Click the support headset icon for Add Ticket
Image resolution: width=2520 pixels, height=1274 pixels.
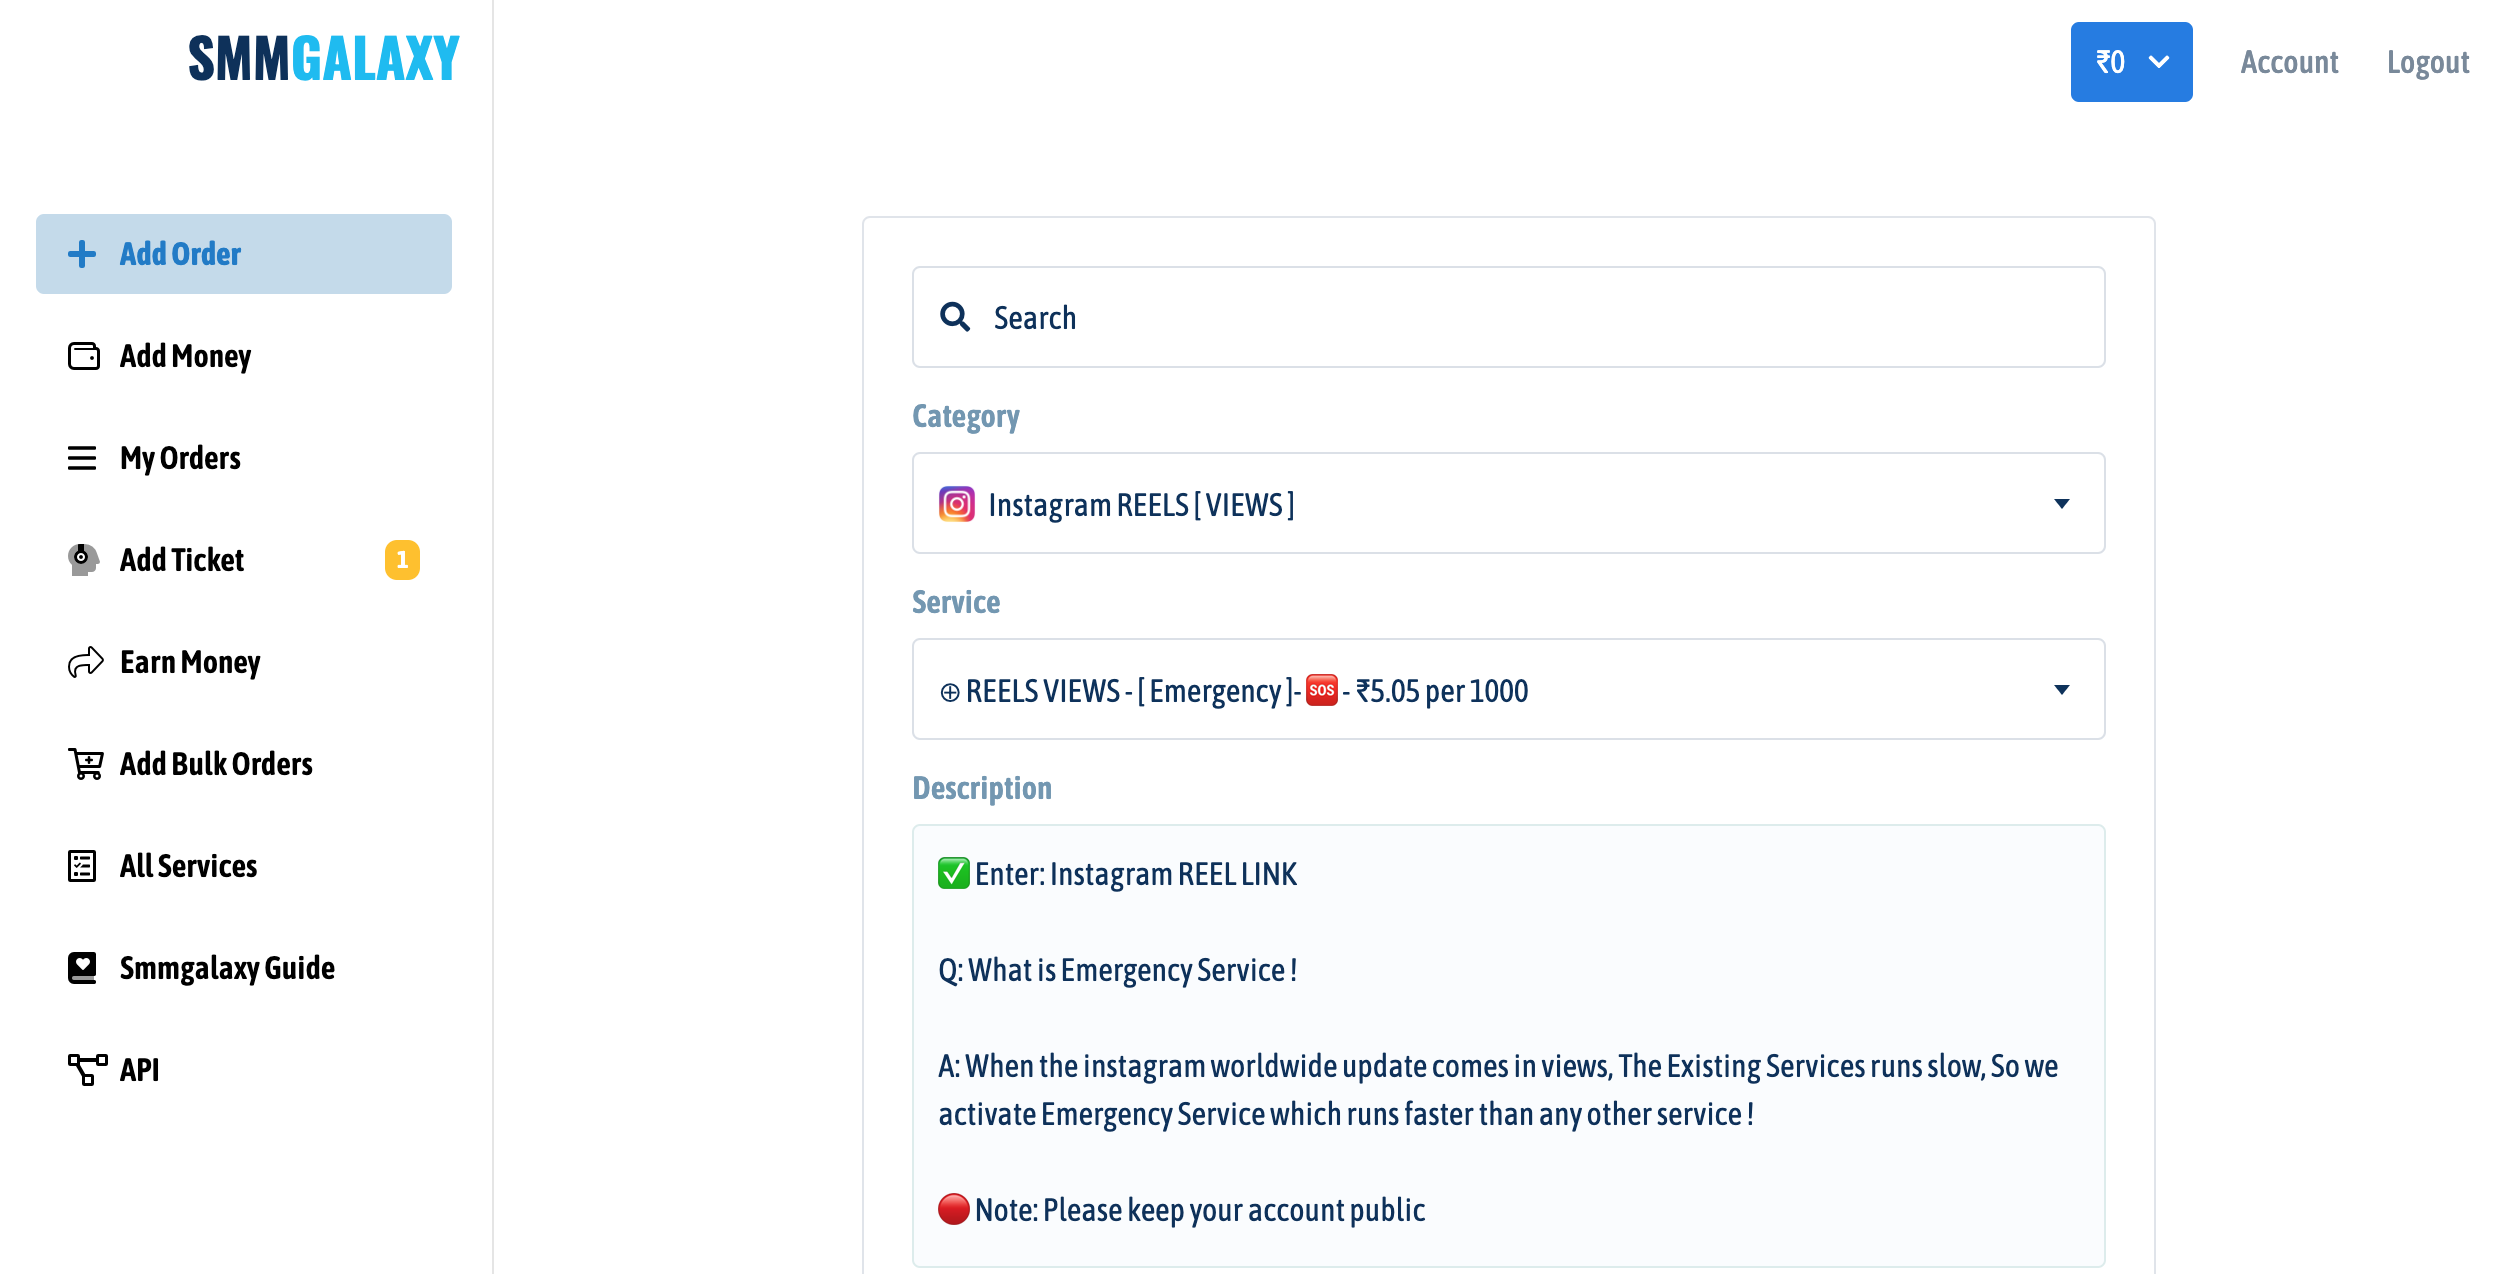point(83,560)
